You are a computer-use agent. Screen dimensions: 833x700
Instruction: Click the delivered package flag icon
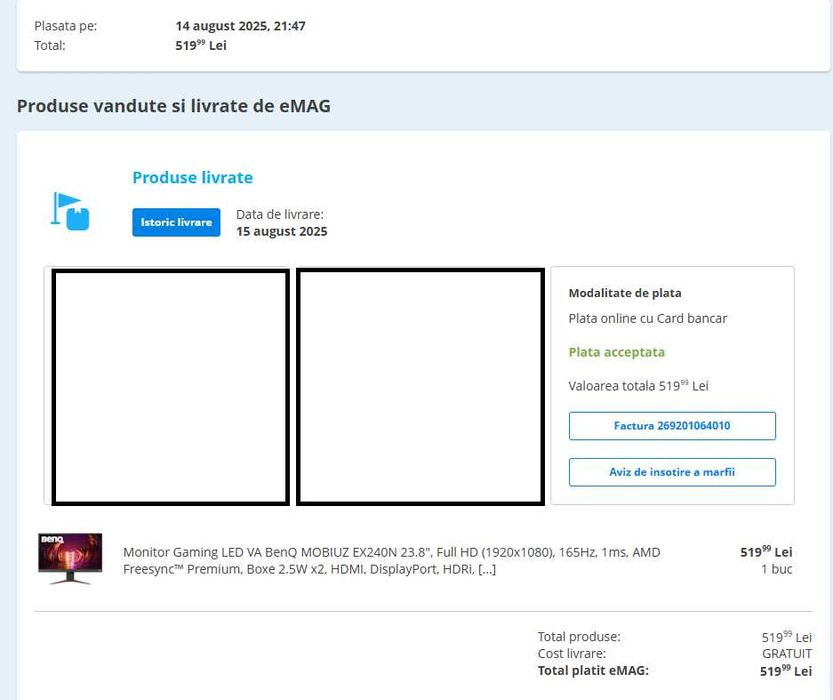click(x=70, y=211)
